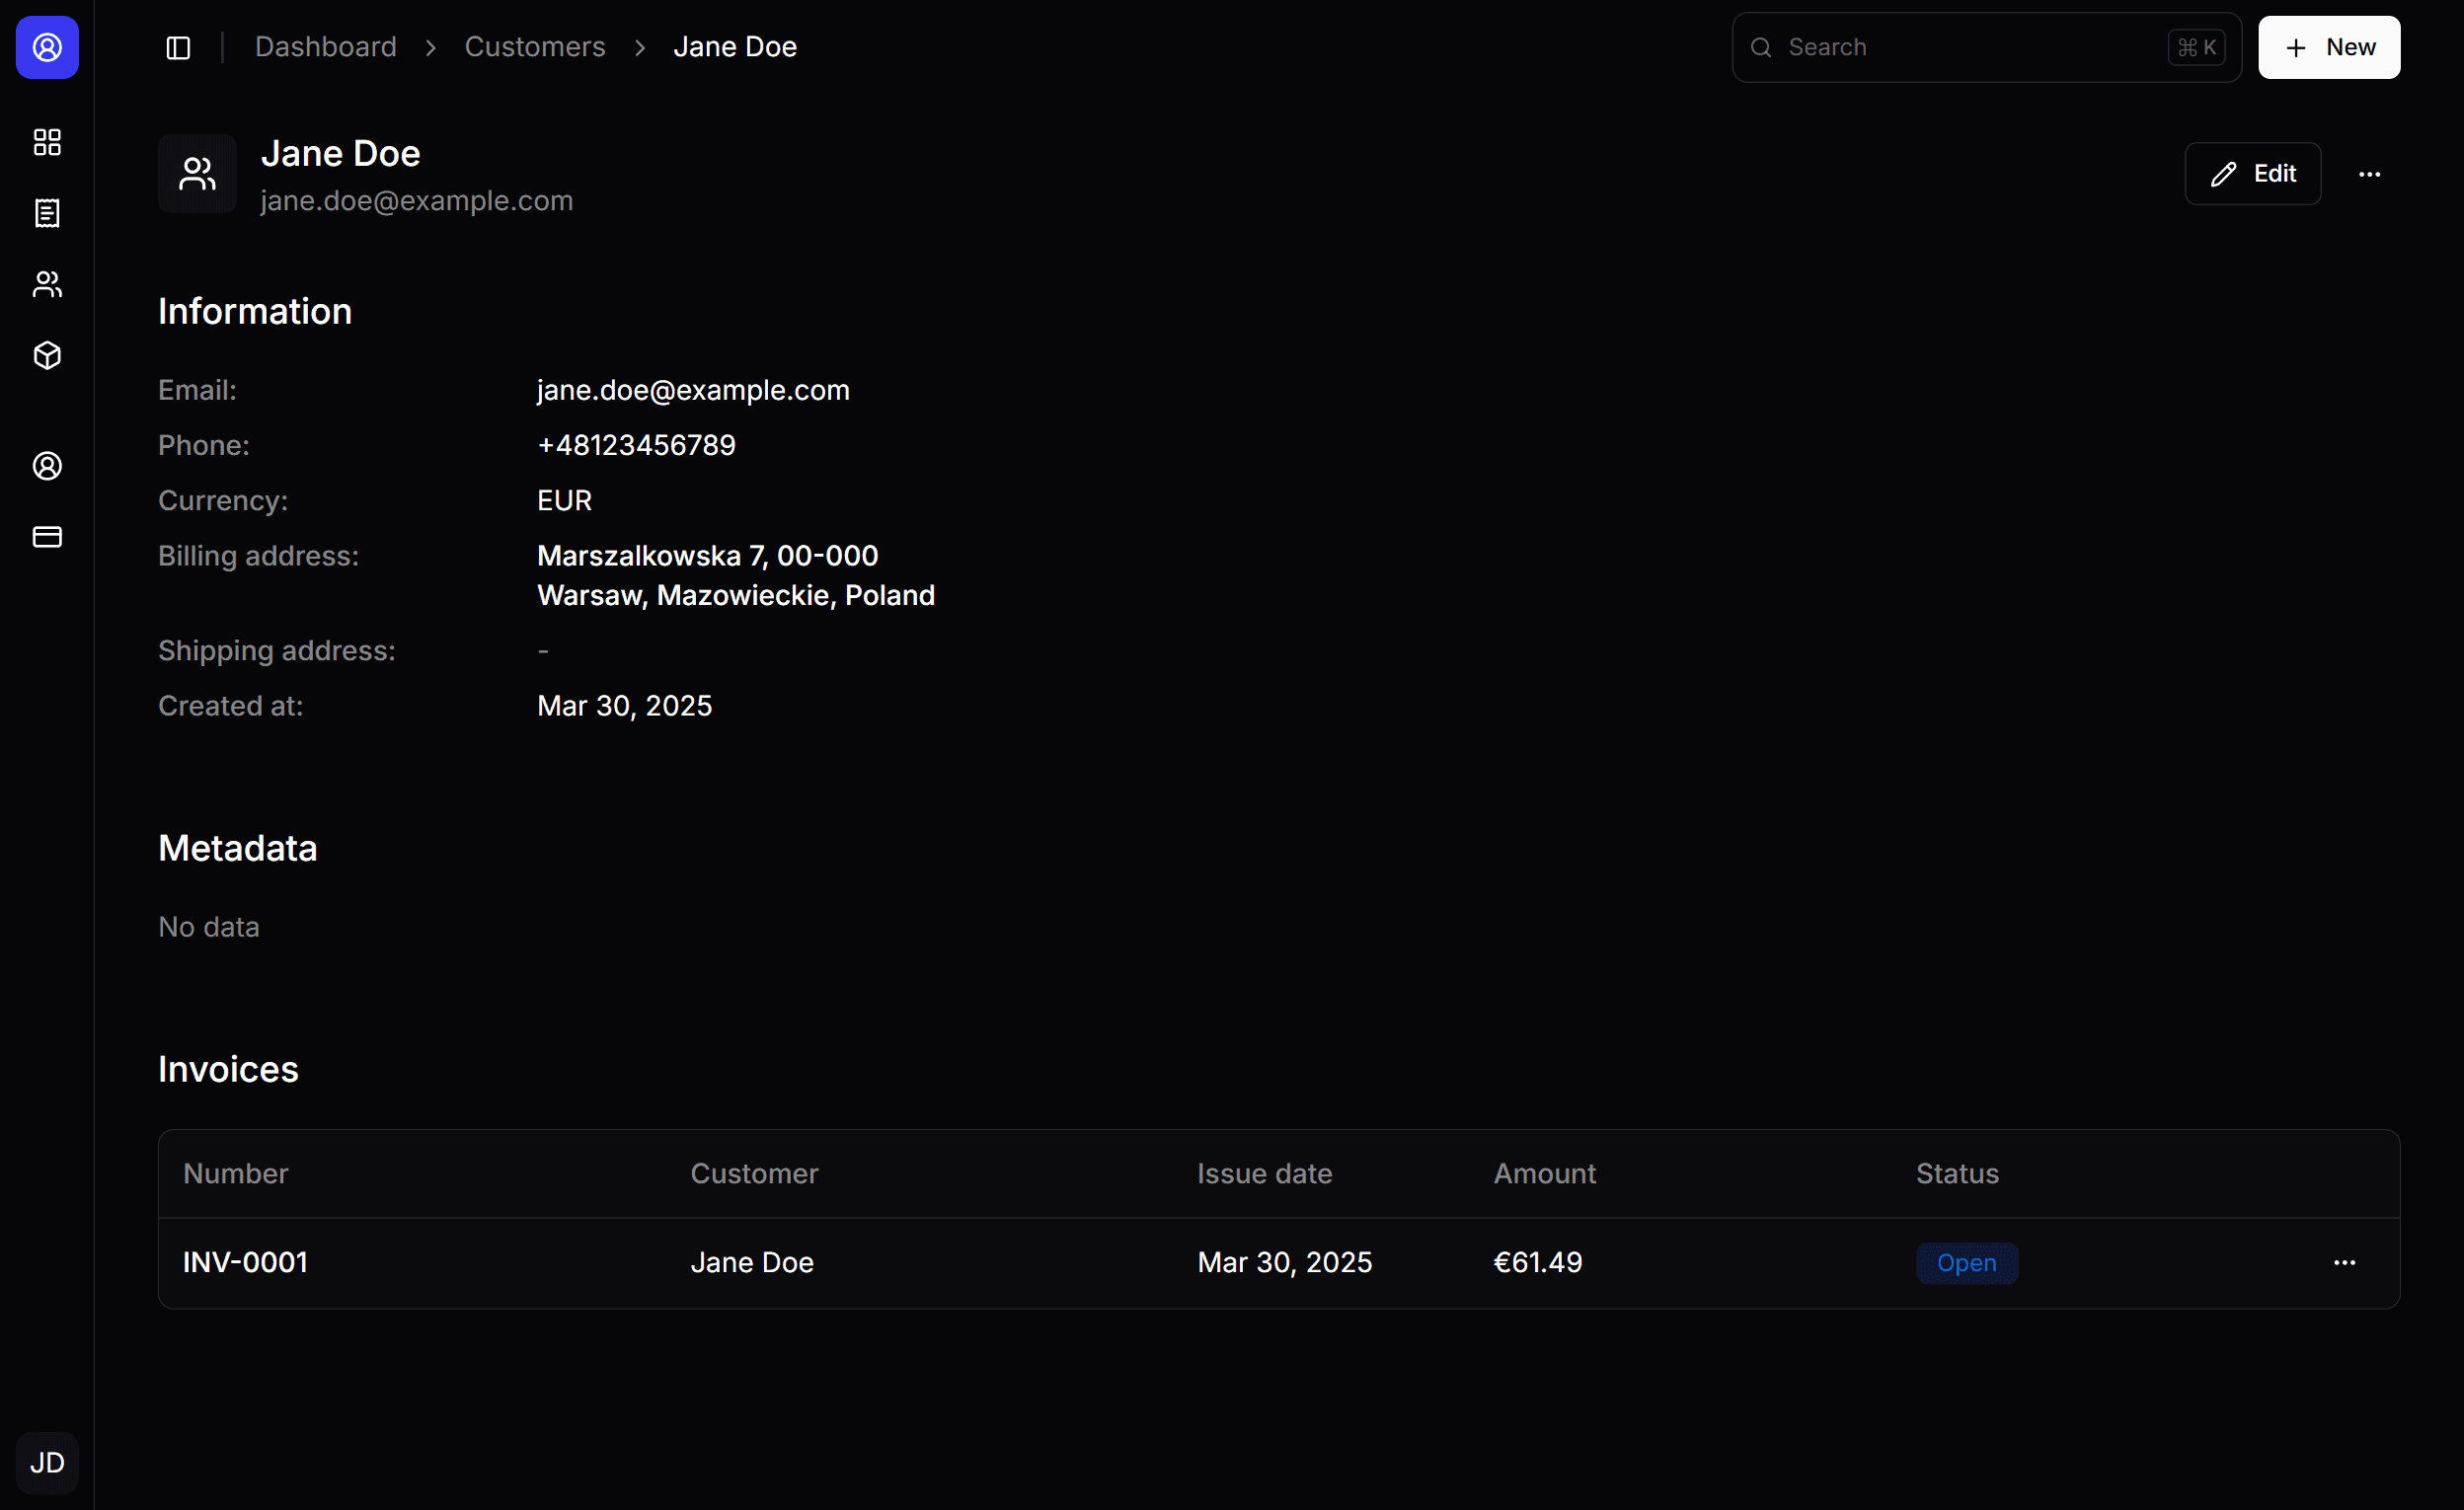Click the Open status badge
The height and width of the screenshot is (1510, 2464).
click(1966, 1263)
